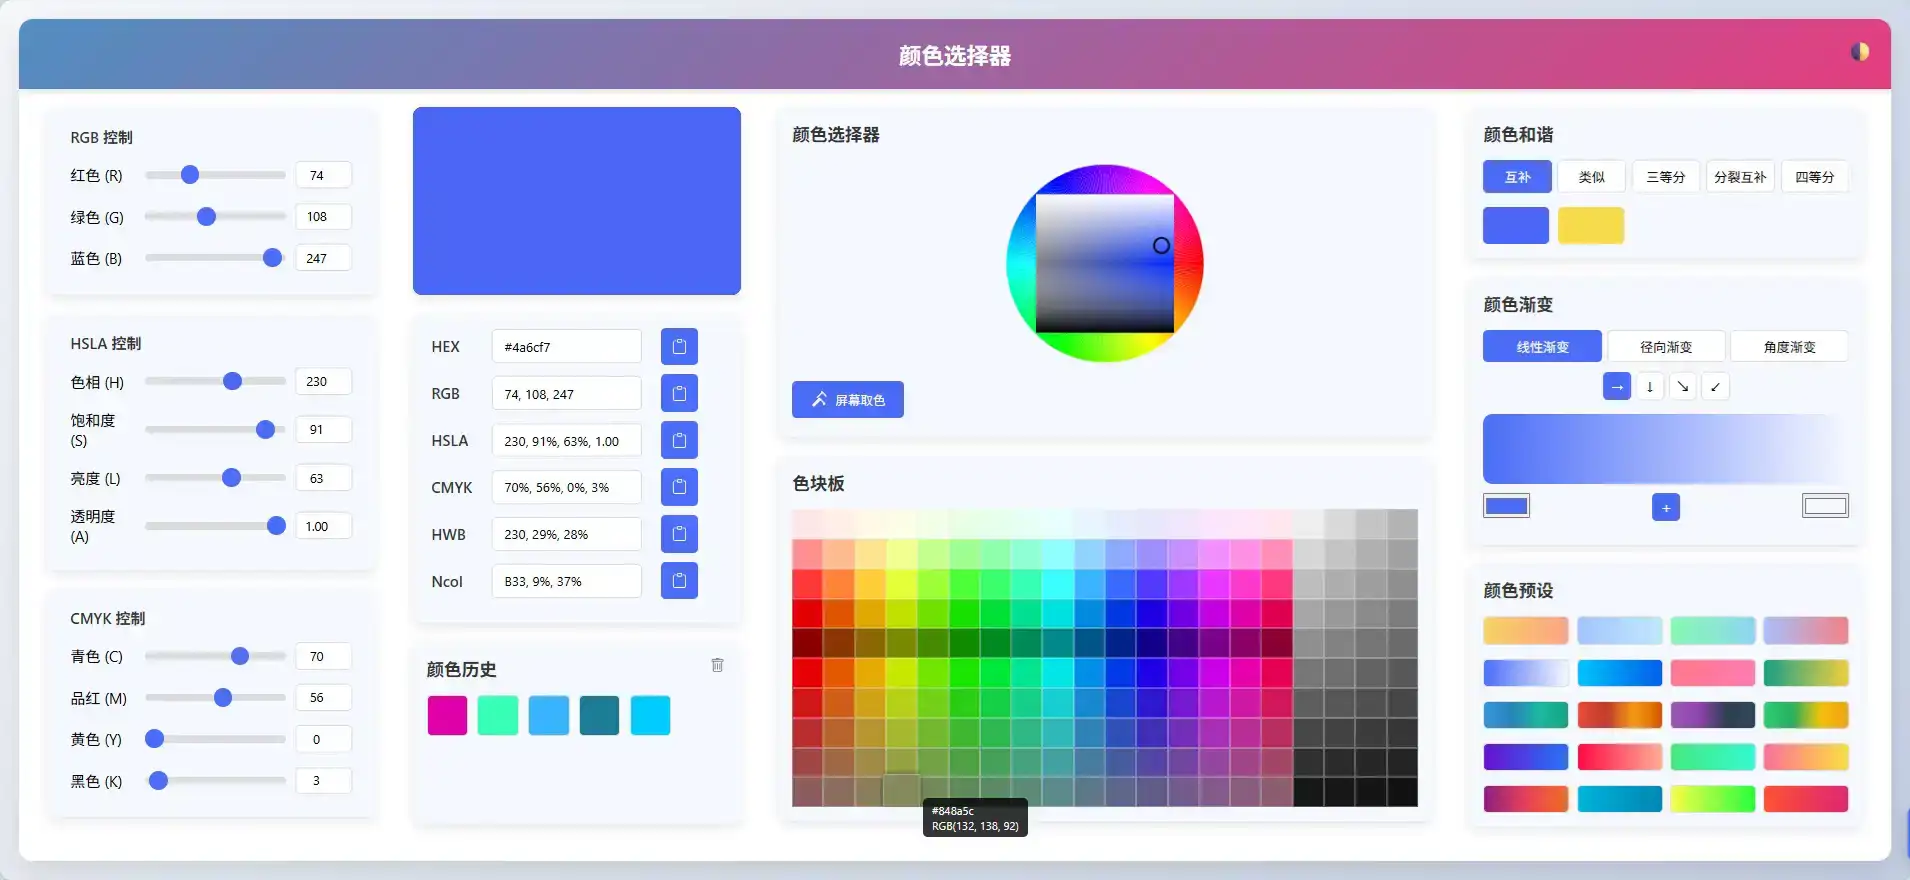The height and width of the screenshot is (880, 1910).
Task: Adjust the 青色 (C) slider
Action: [x=215, y=656]
